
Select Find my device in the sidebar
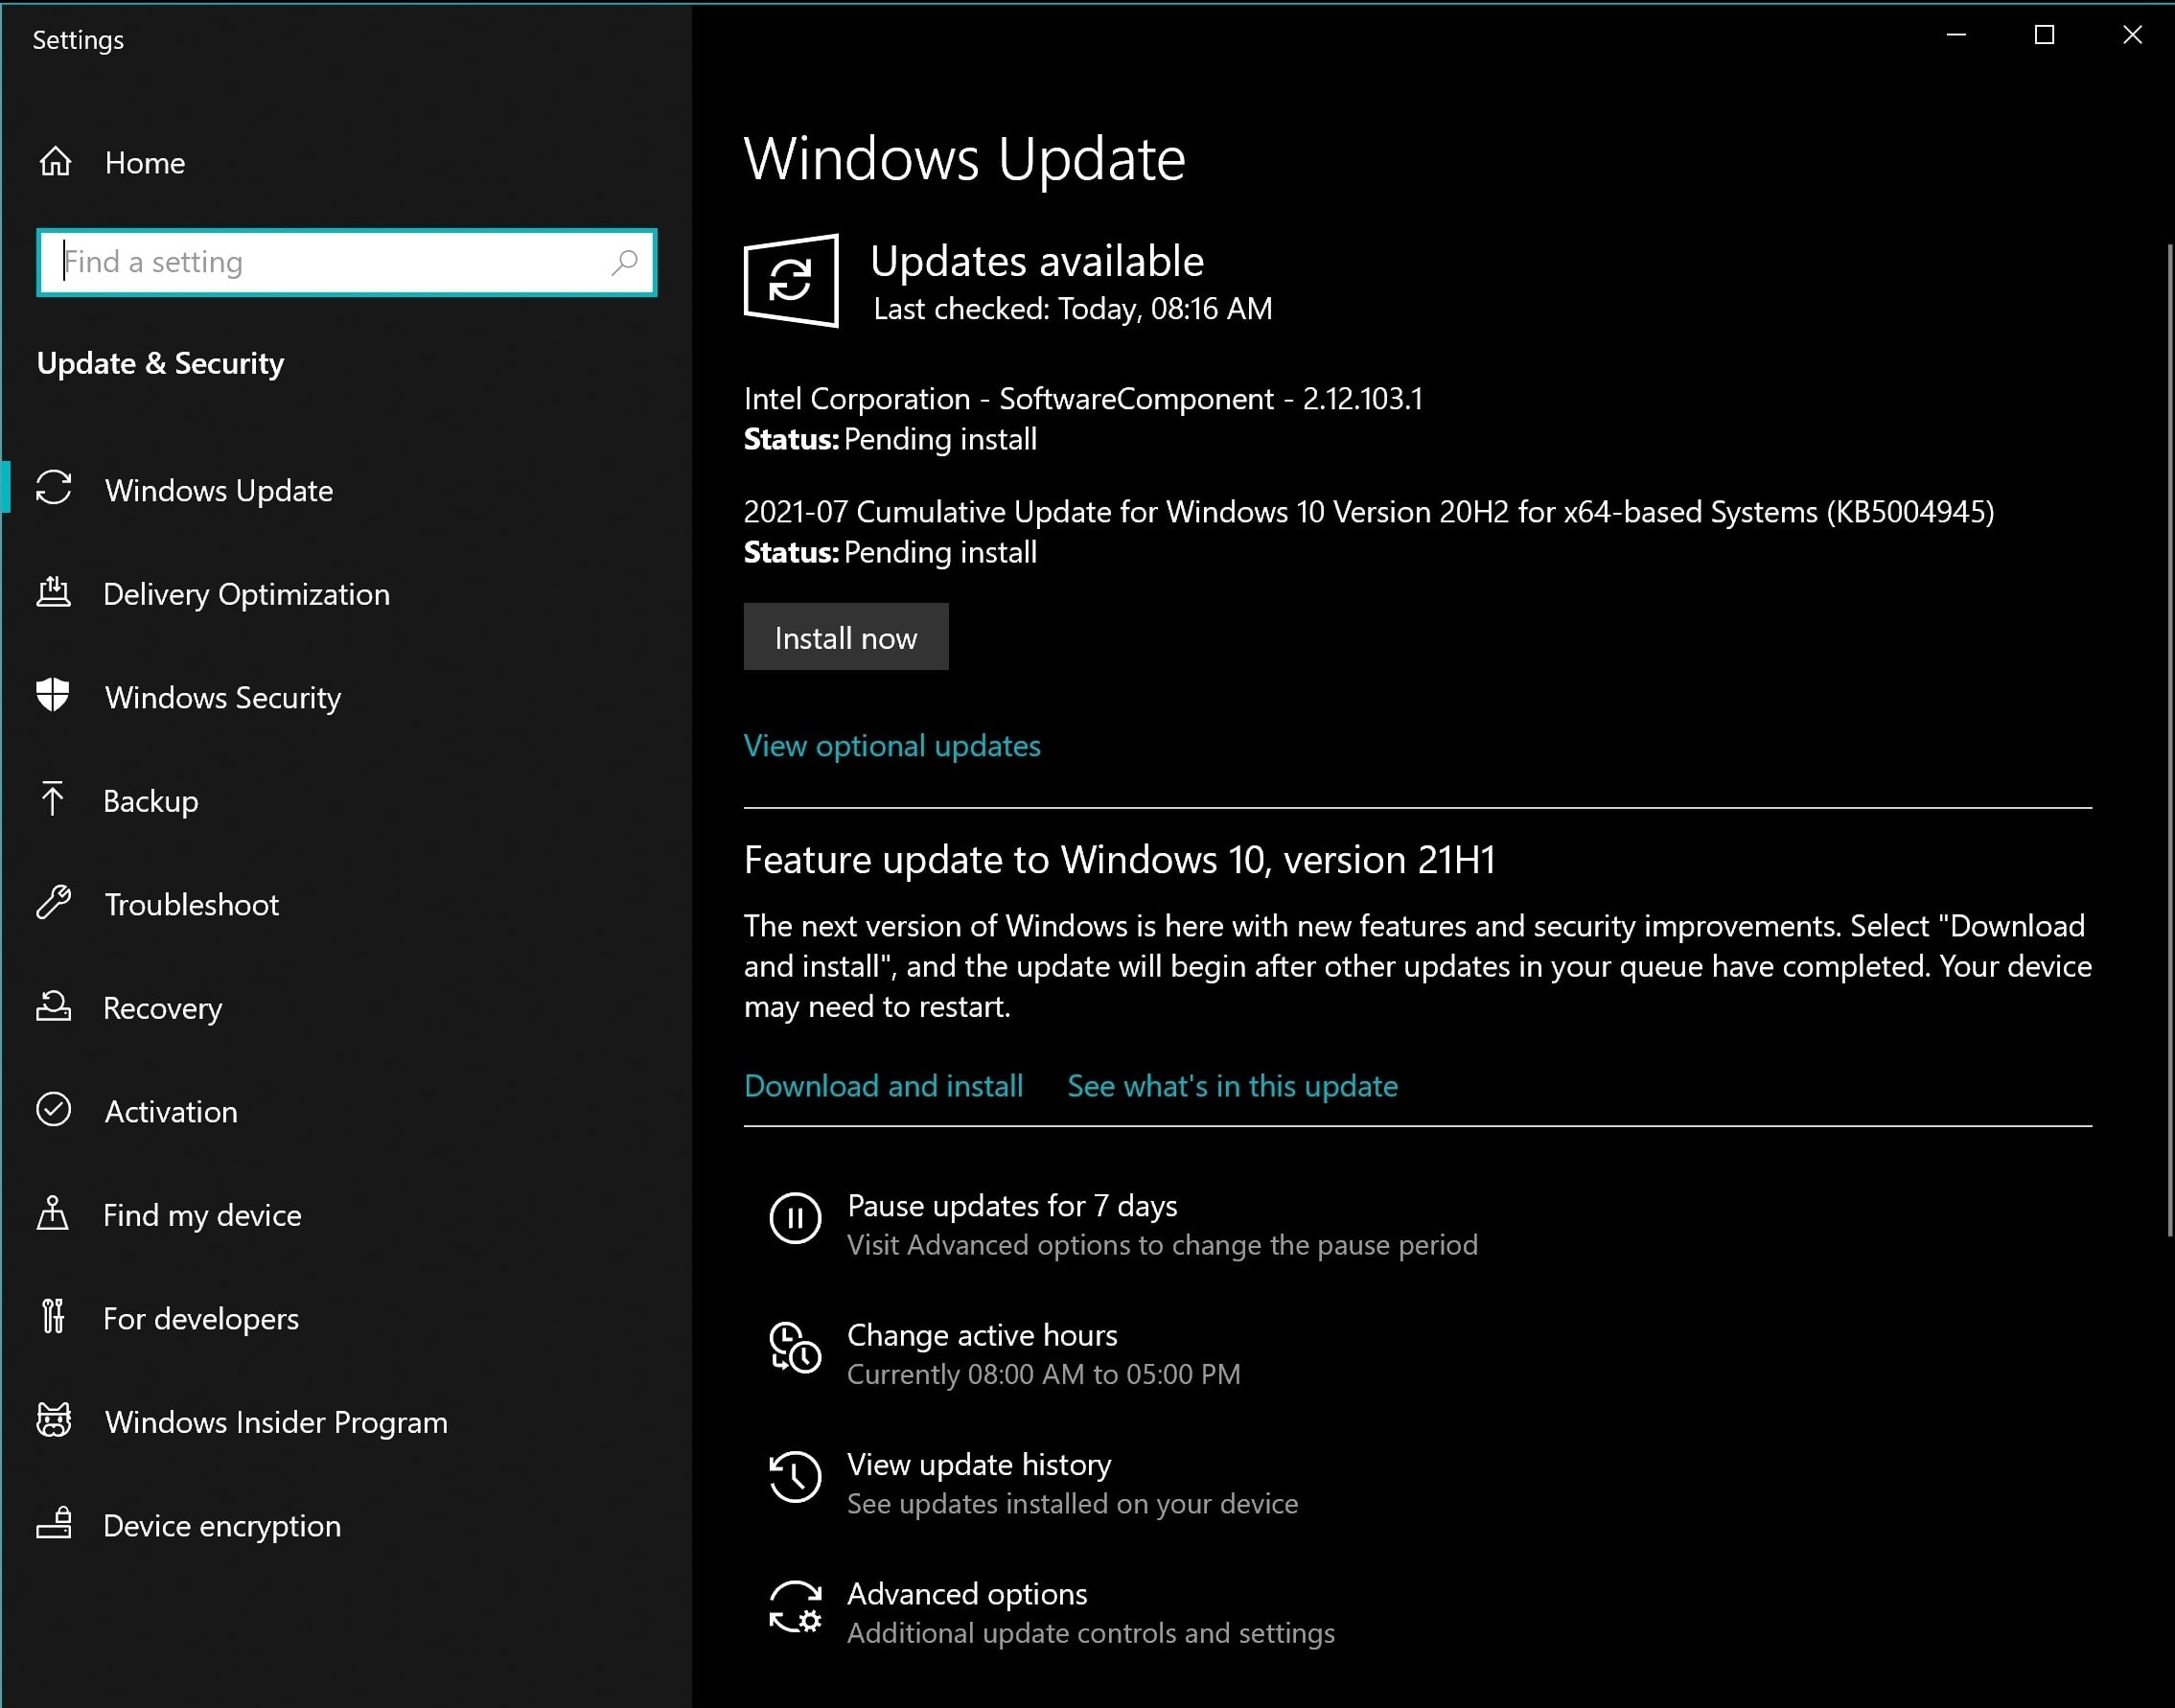pos(202,1215)
